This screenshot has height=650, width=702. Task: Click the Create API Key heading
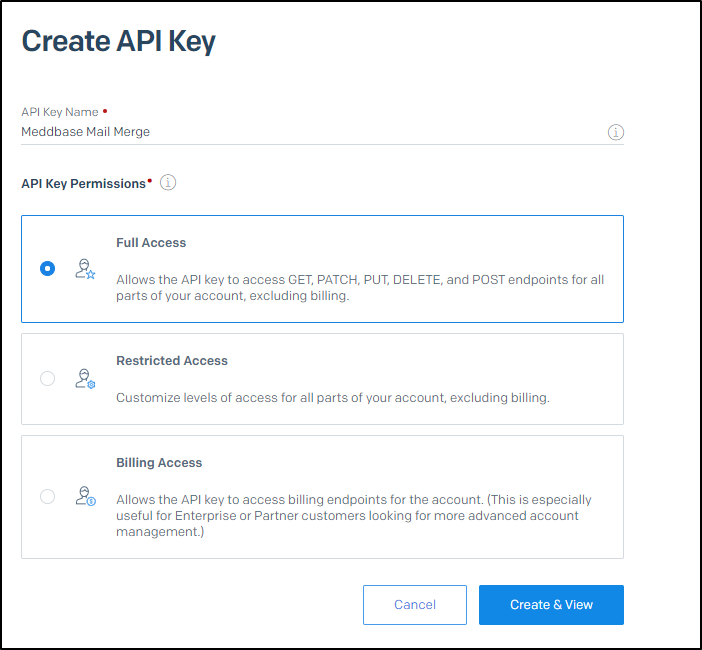tap(118, 41)
